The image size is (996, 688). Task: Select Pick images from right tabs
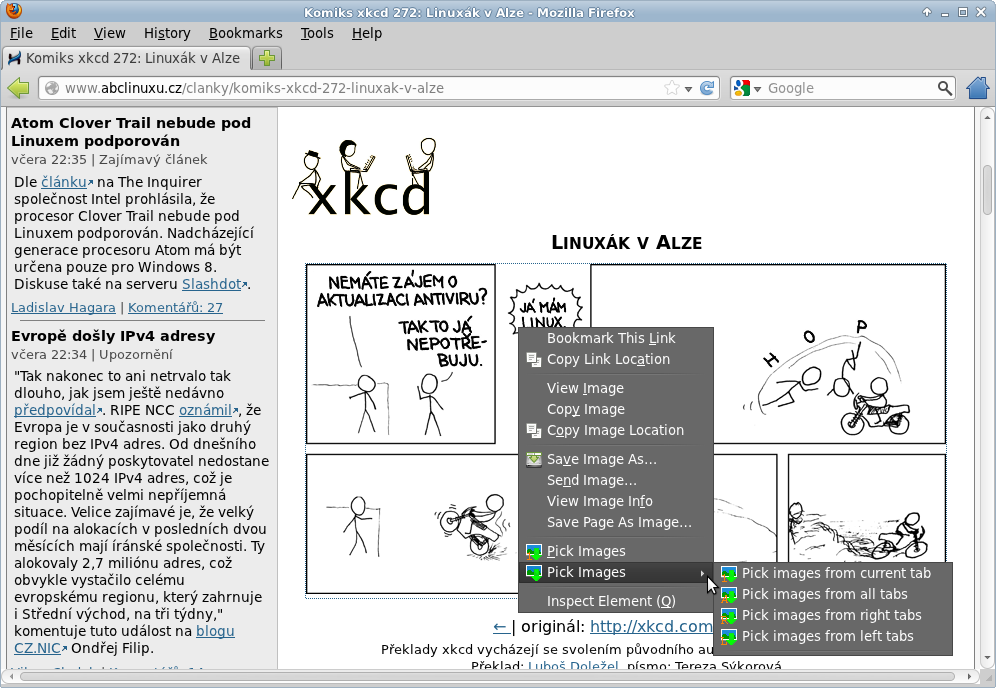[833, 615]
